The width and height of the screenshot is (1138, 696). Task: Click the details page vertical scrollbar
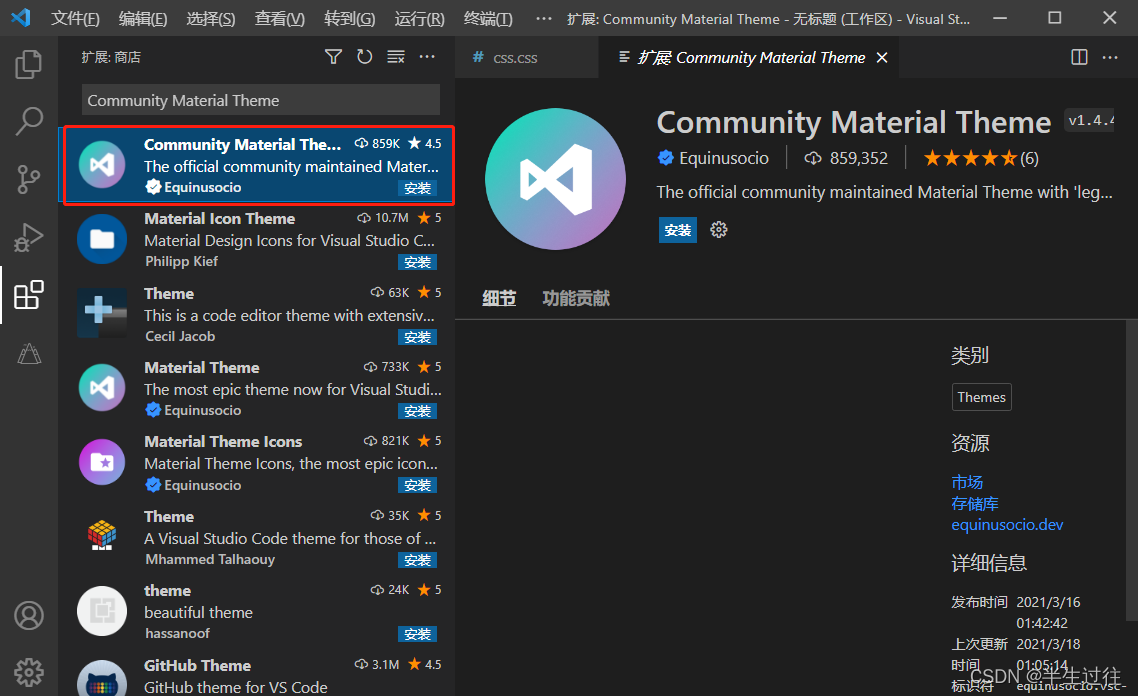click(1132, 472)
